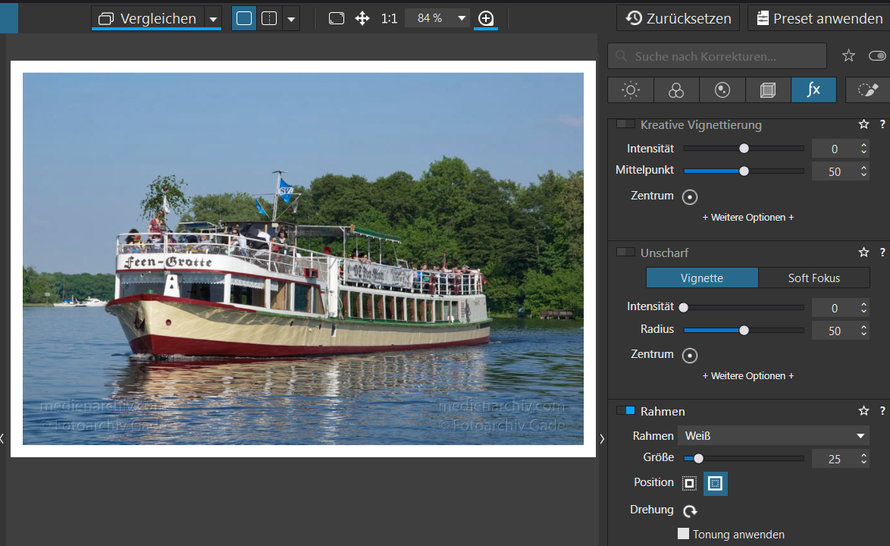
Task: Open the Color corrections circles icon tab
Action: [x=676, y=90]
